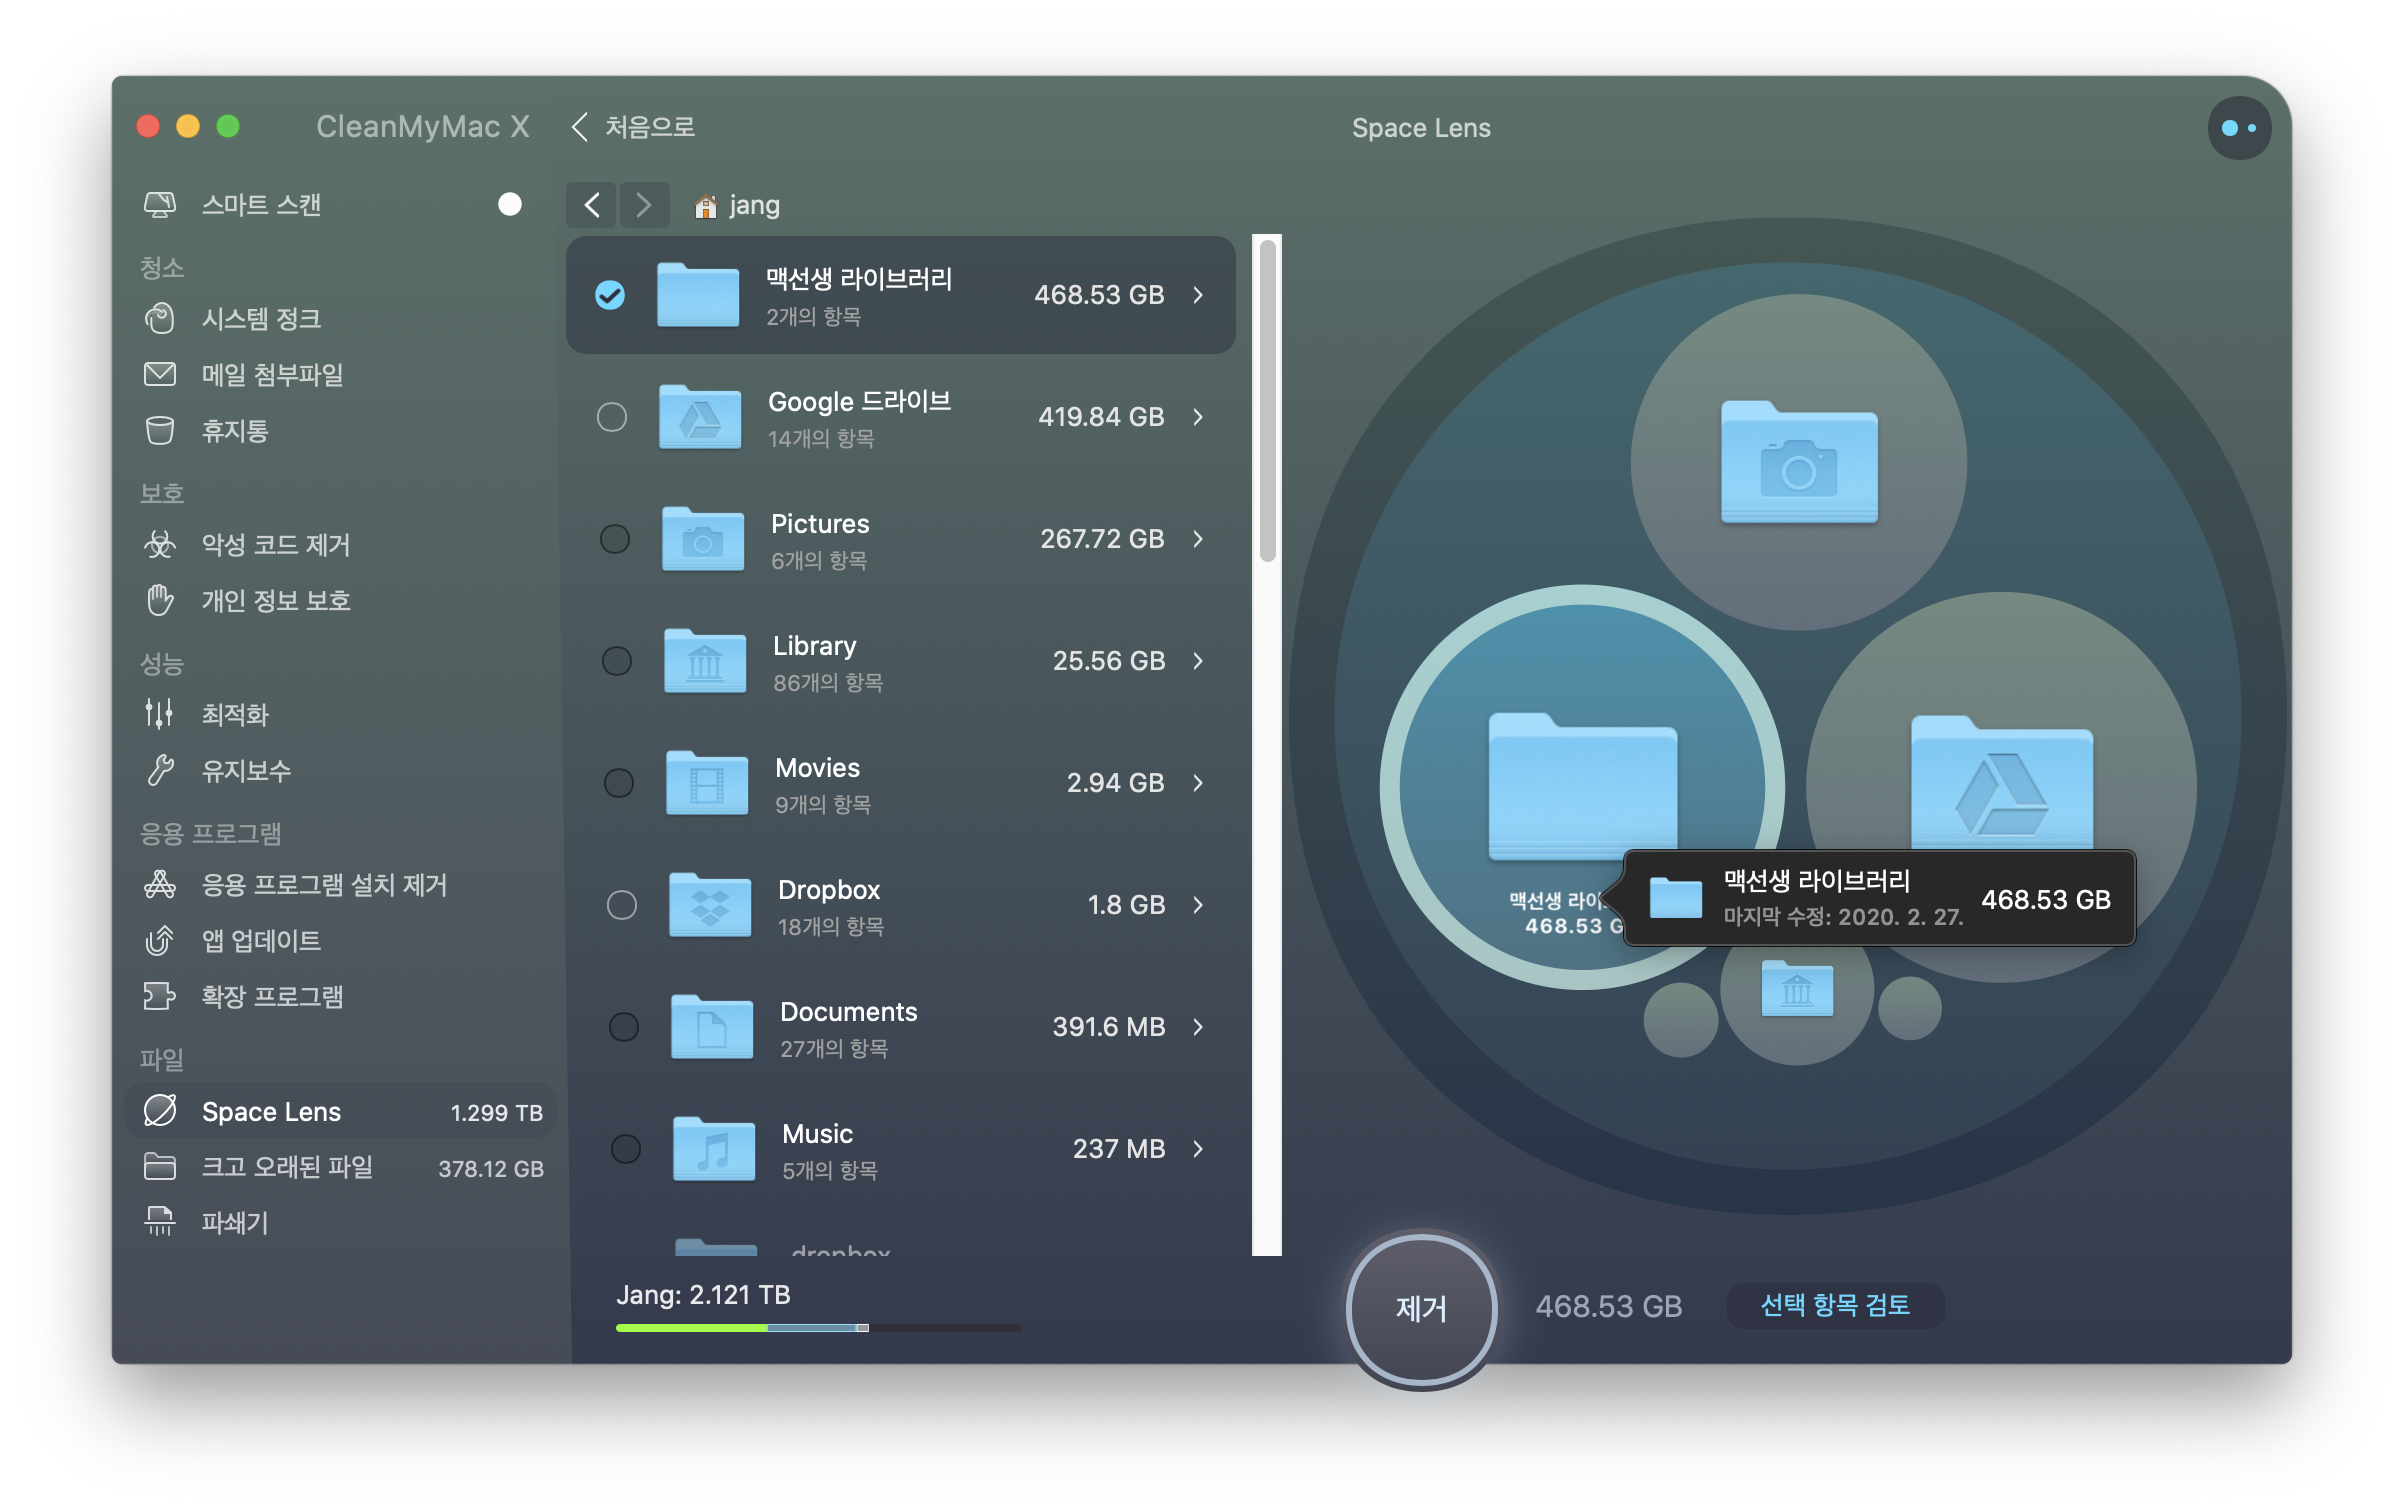2404x1512 pixels.
Task: Click the assistant dots icon top-right
Action: click(2238, 128)
